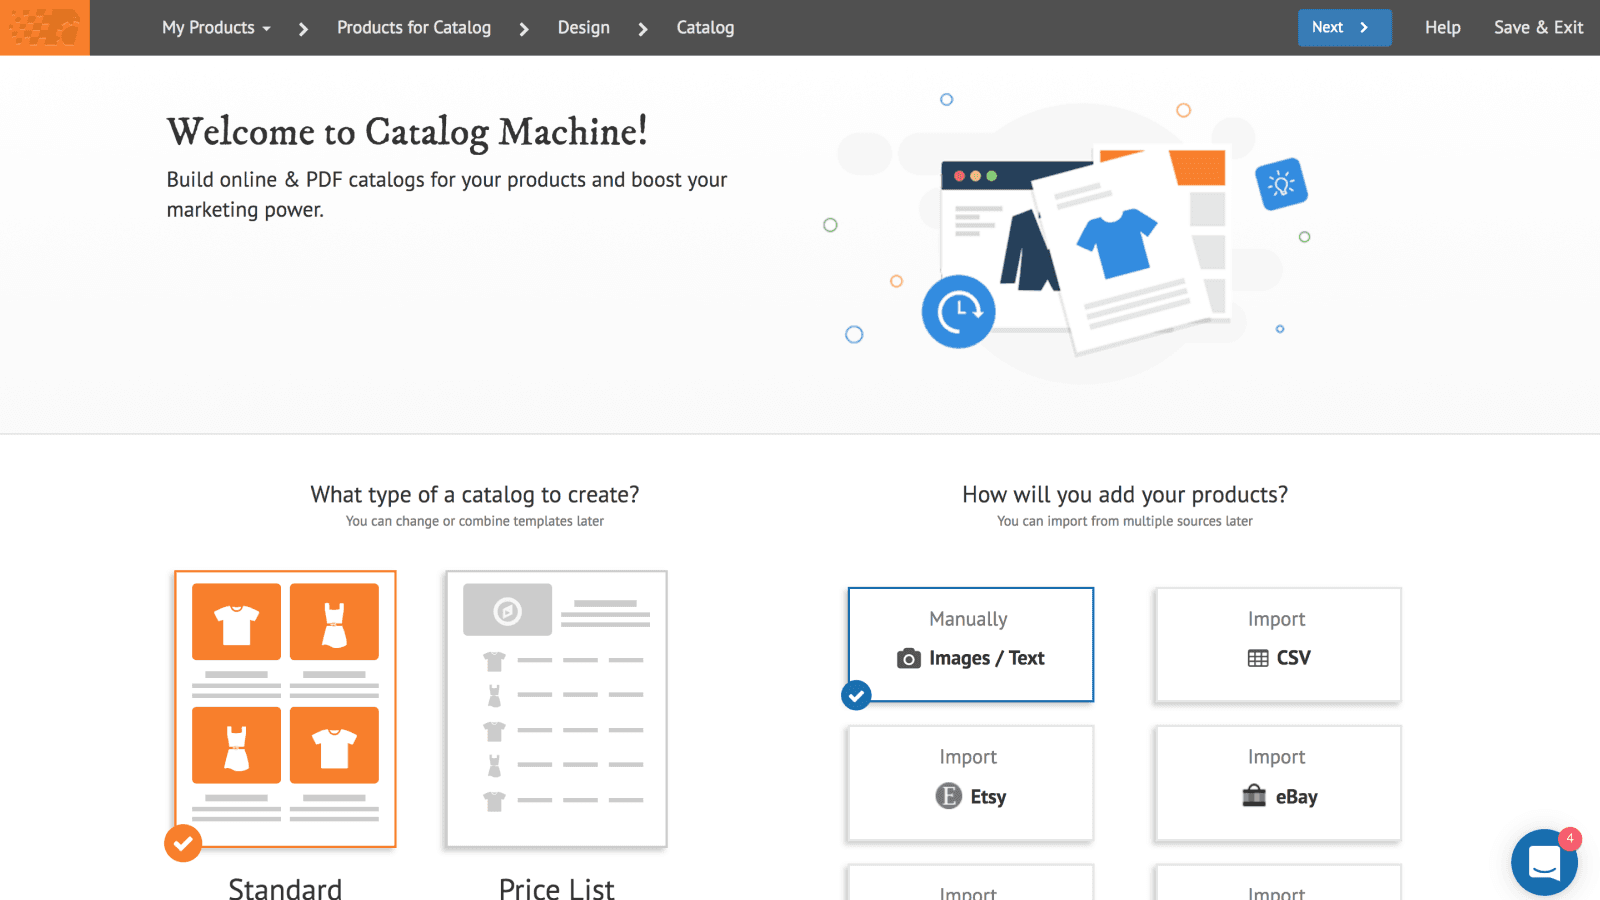This screenshot has width=1600, height=900.
Task: Open the support chat bubble
Action: pos(1544,862)
